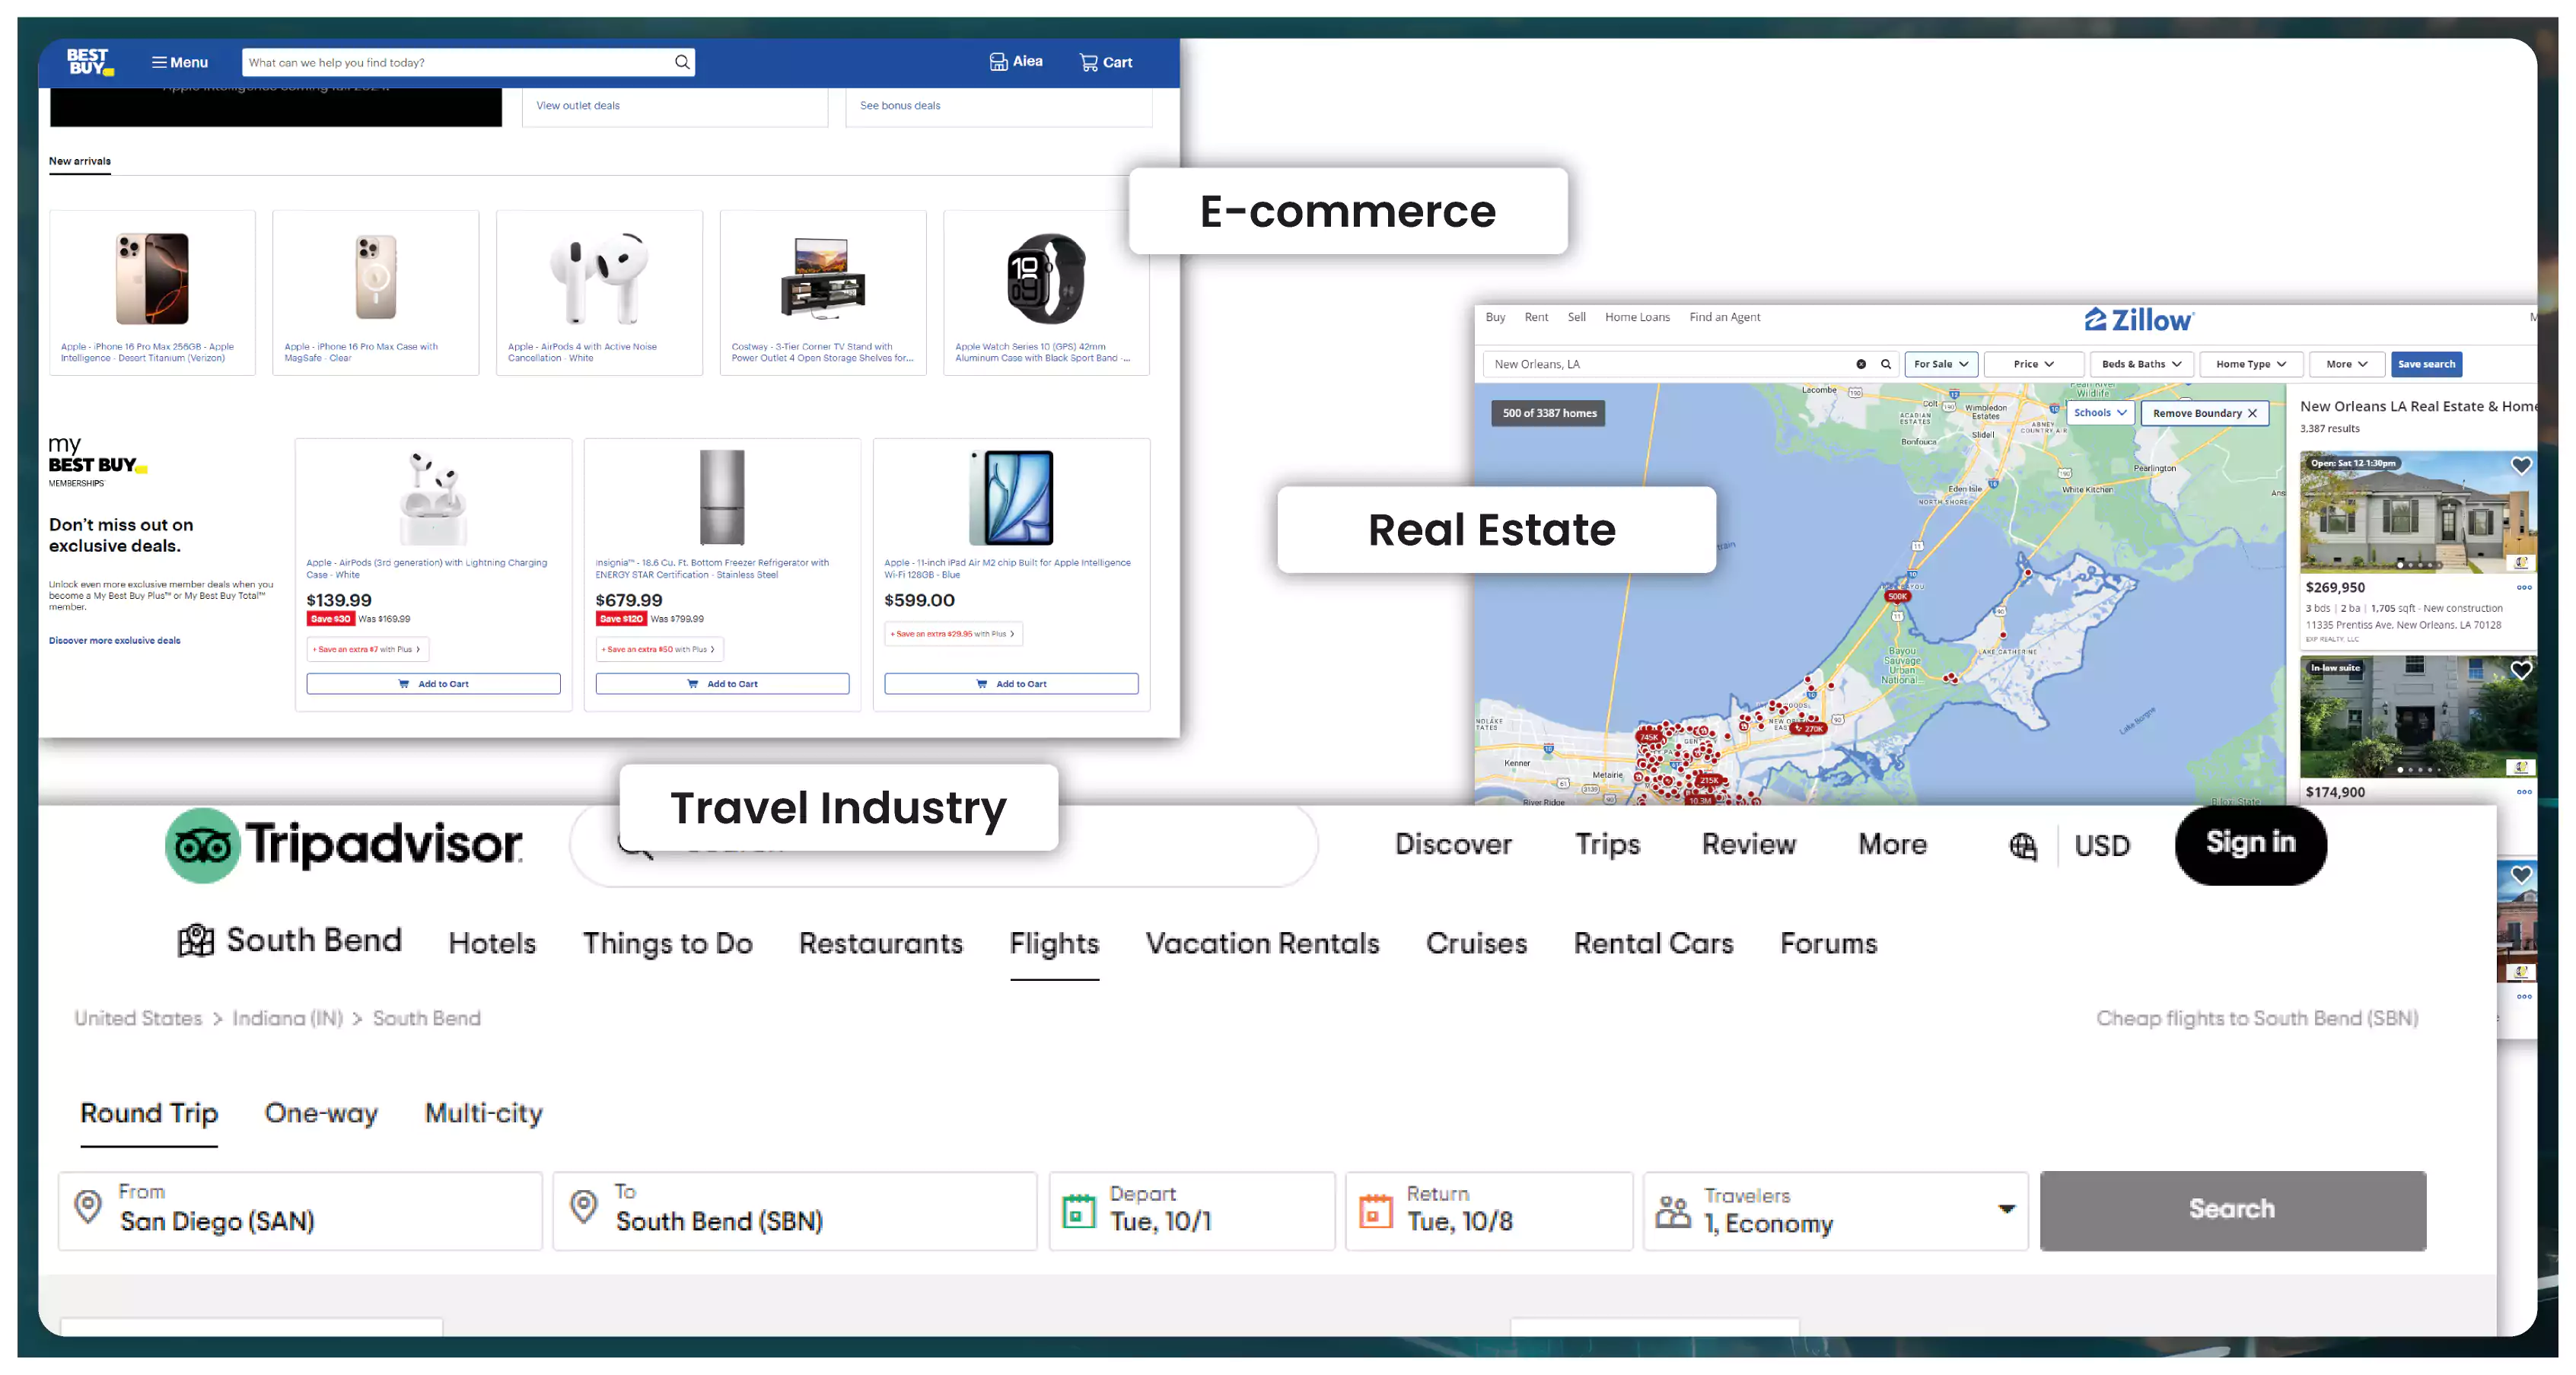Open Zillow Rent menu
Image resolution: width=2576 pixels, height=1375 pixels.
coord(1536,317)
